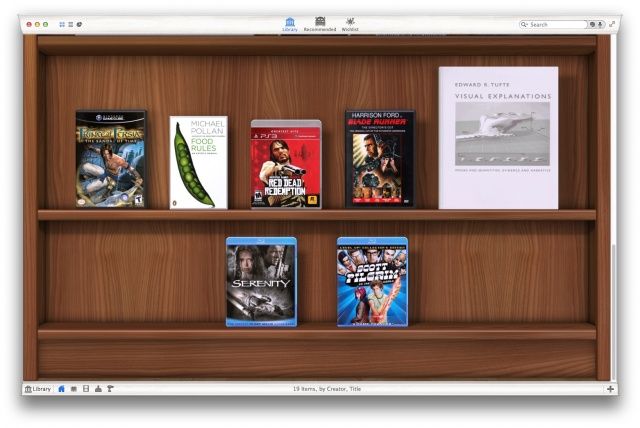Open the Wishlist tab
The height and width of the screenshot is (428, 640).
tap(350, 23)
